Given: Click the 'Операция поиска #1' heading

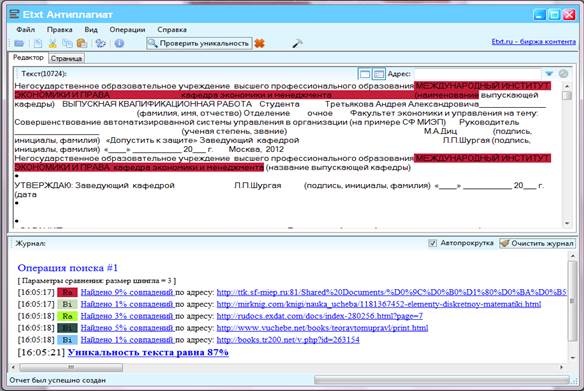Looking at the screenshot, I should point(67,268).
